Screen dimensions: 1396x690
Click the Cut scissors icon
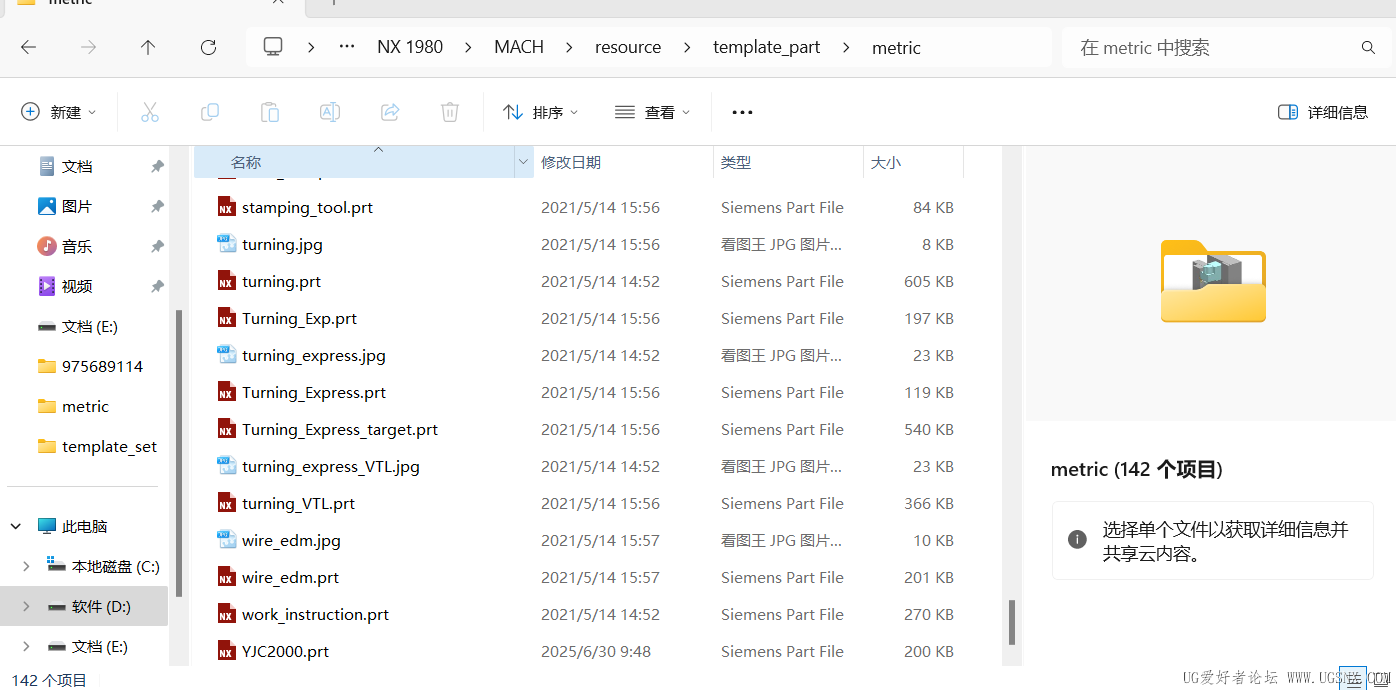pos(150,112)
